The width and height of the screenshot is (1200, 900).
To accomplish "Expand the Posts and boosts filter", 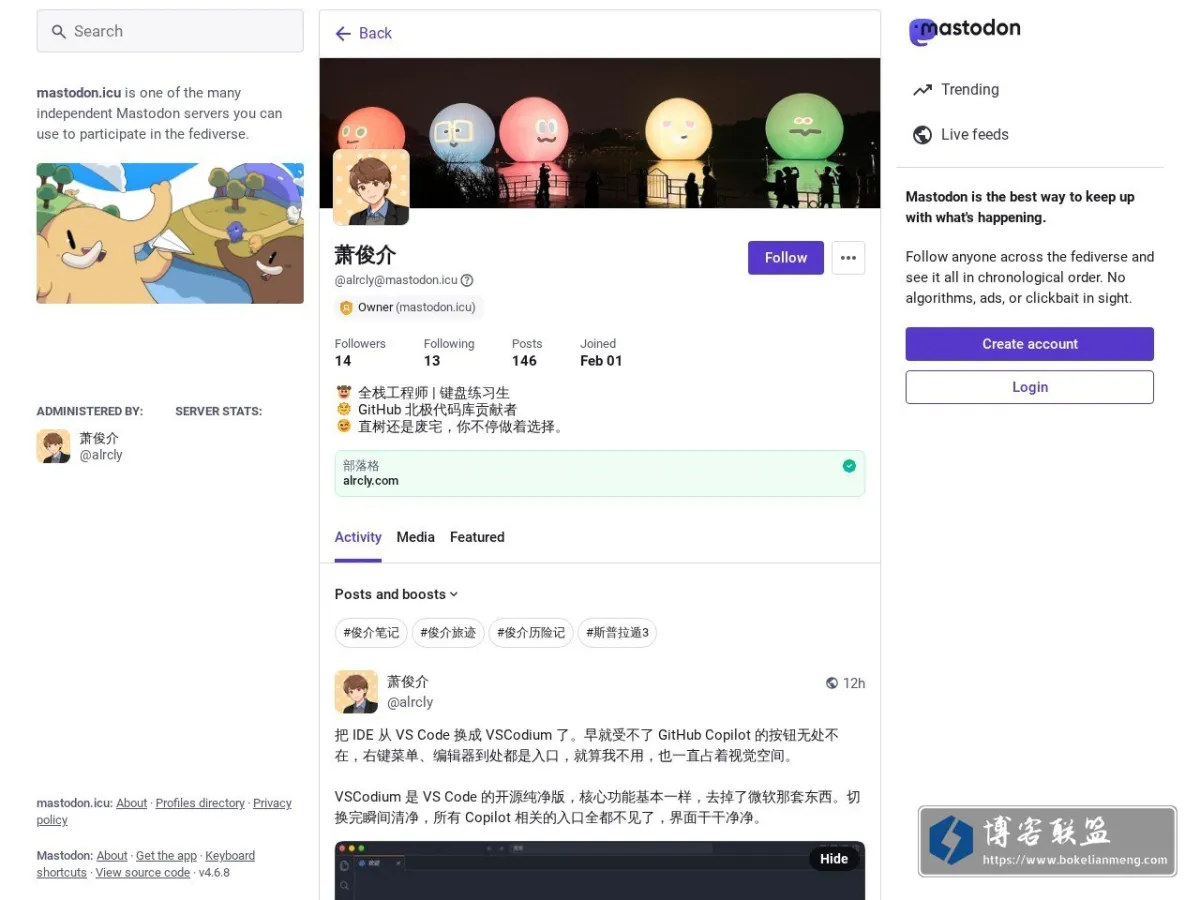I will click(396, 594).
